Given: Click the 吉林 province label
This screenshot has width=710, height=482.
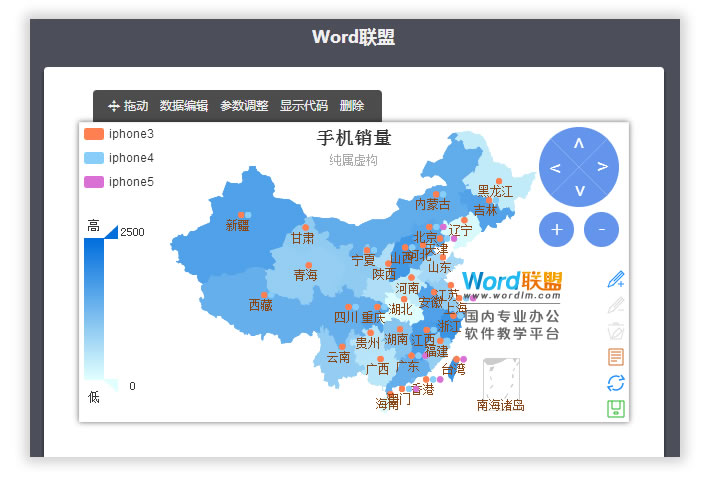Looking at the screenshot, I should point(485,210).
